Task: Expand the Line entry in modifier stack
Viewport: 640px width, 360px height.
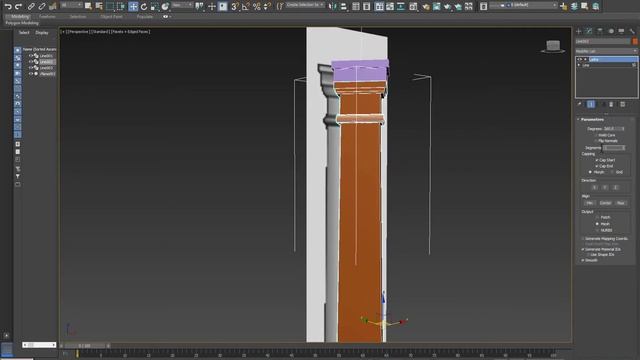Action: click(x=579, y=65)
